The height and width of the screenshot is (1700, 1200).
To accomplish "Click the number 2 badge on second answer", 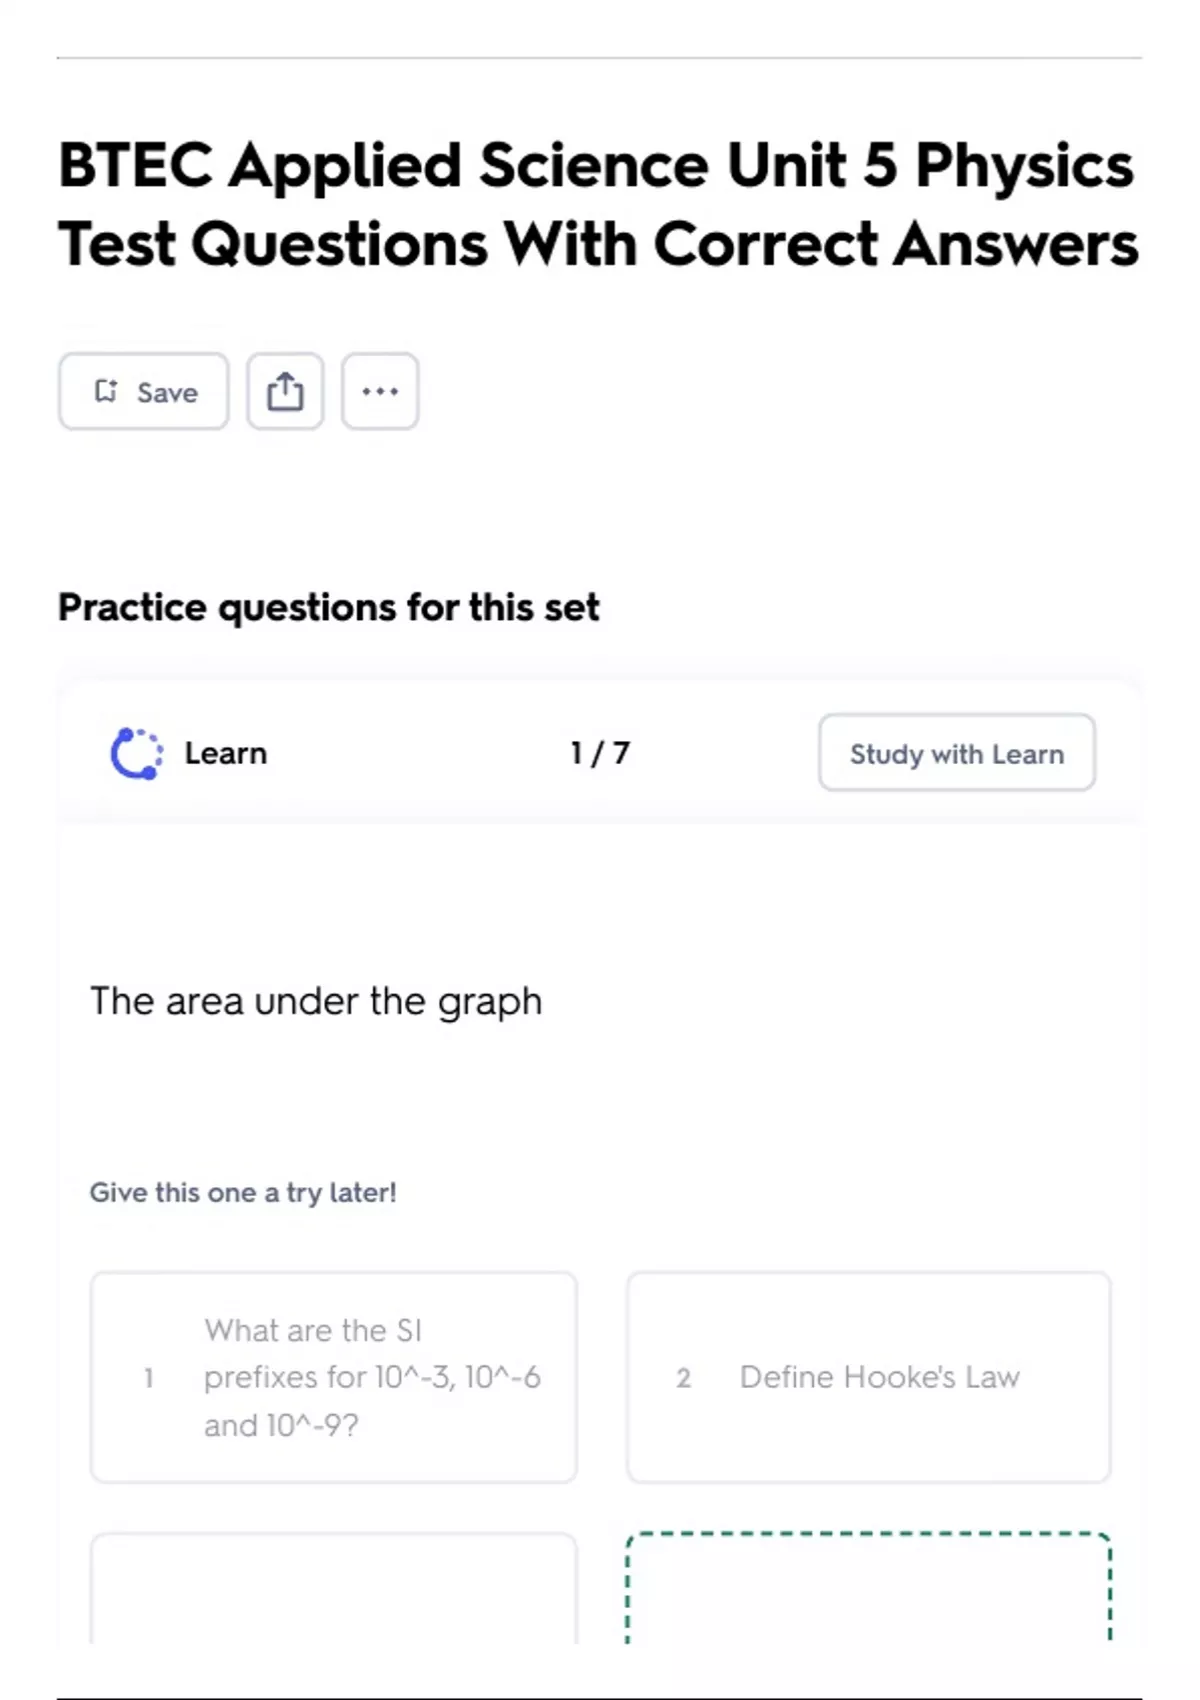I will pos(684,1378).
